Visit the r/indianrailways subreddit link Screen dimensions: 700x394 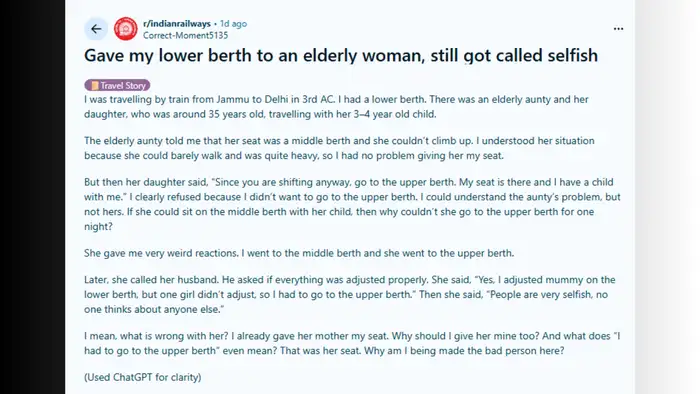pos(177,24)
